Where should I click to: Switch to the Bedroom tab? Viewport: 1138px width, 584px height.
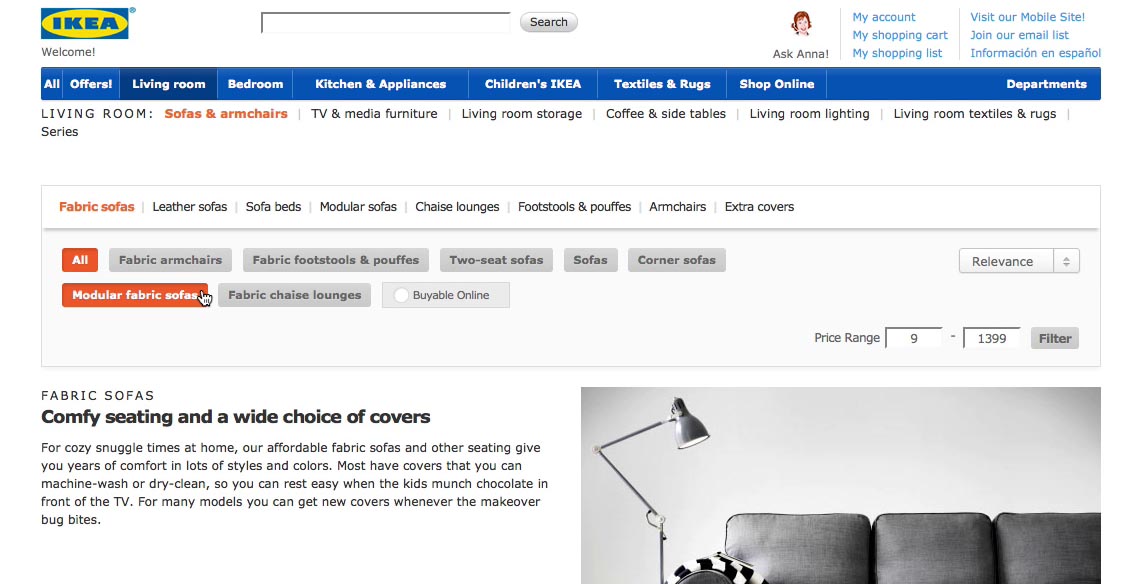click(255, 84)
